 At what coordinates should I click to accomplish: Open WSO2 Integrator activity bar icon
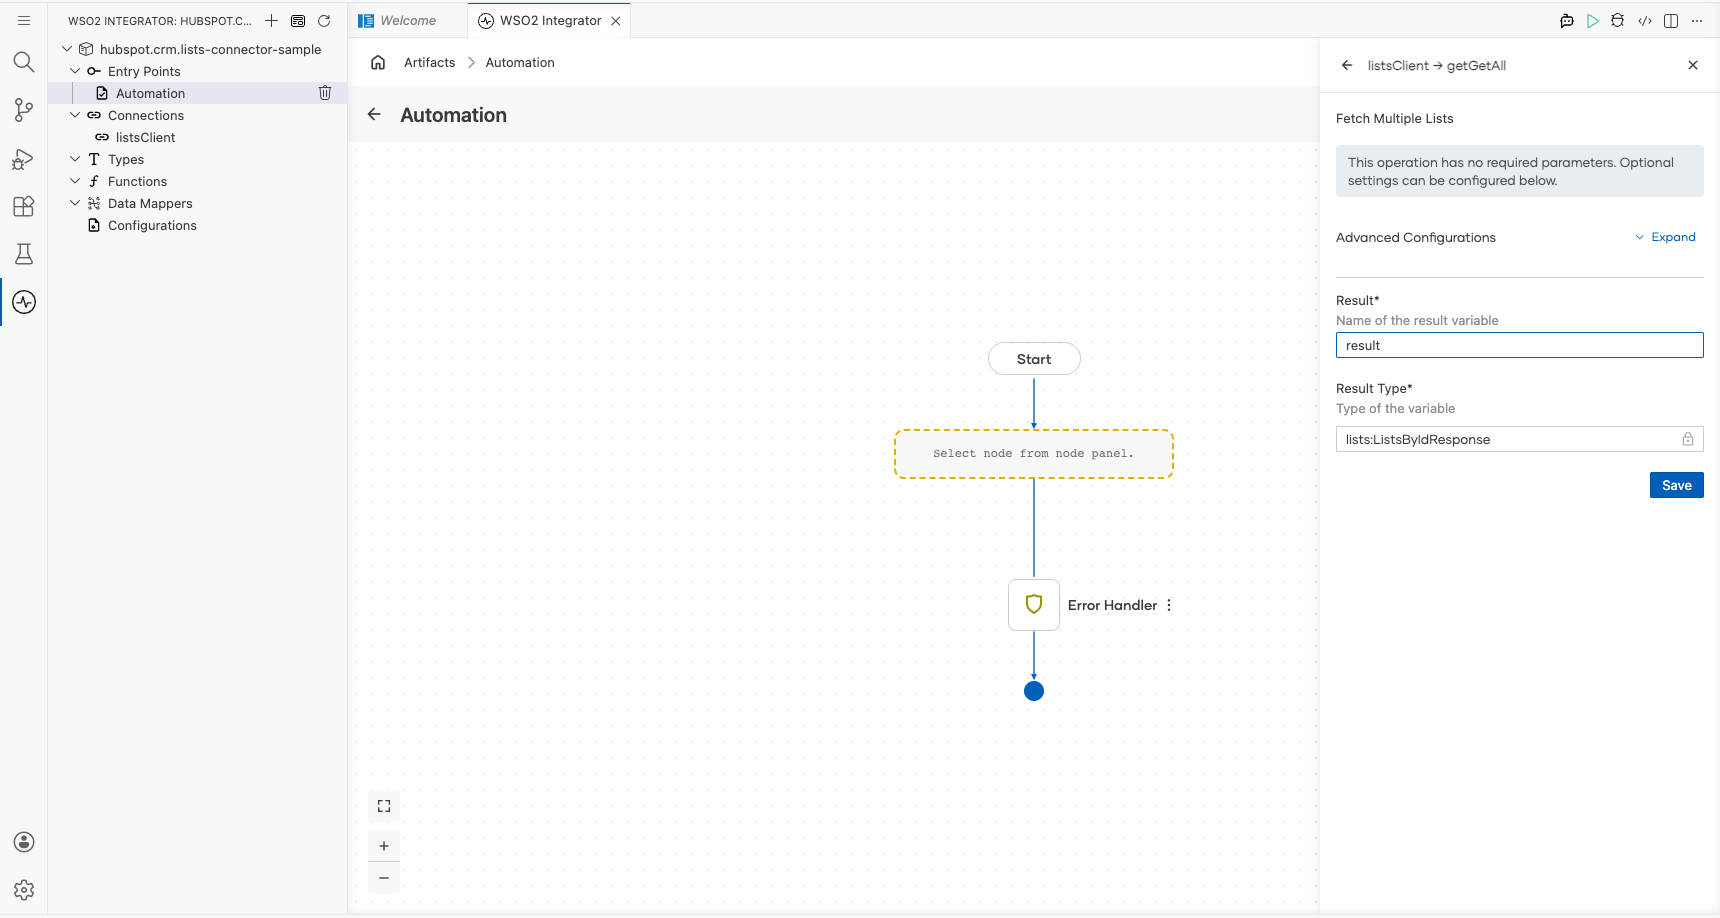[x=24, y=302]
